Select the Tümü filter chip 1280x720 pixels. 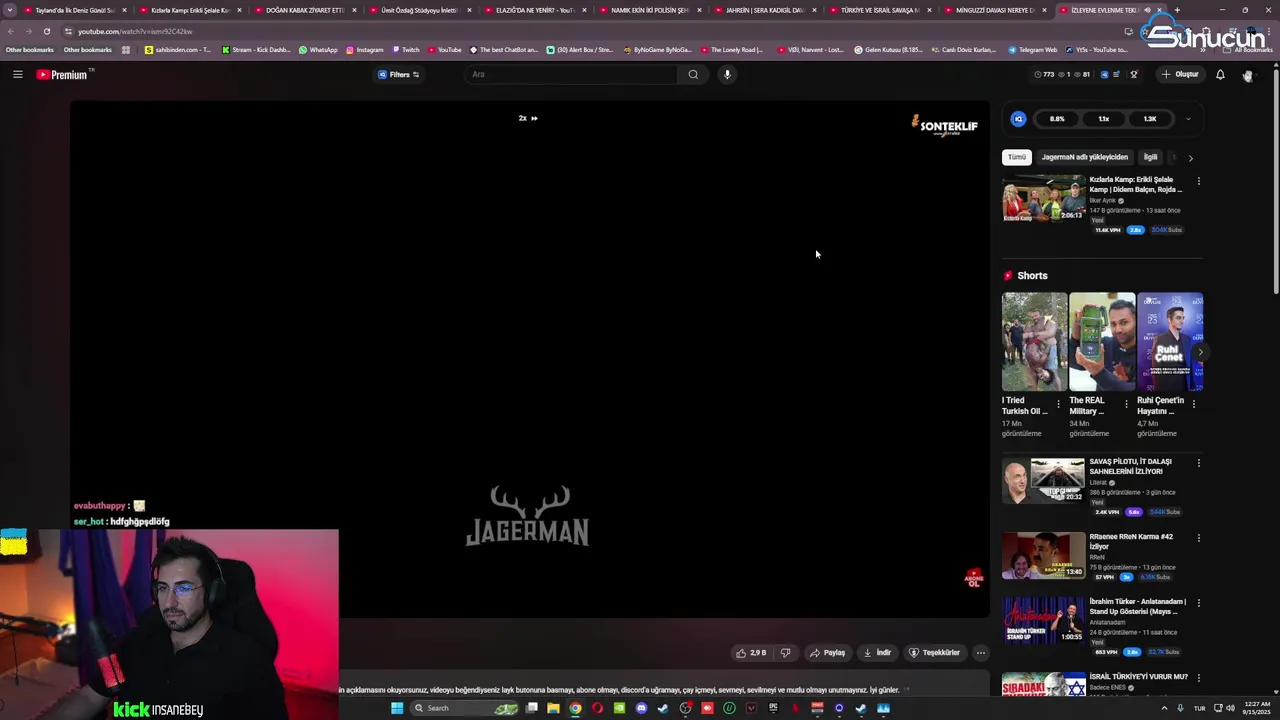click(1016, 157)
